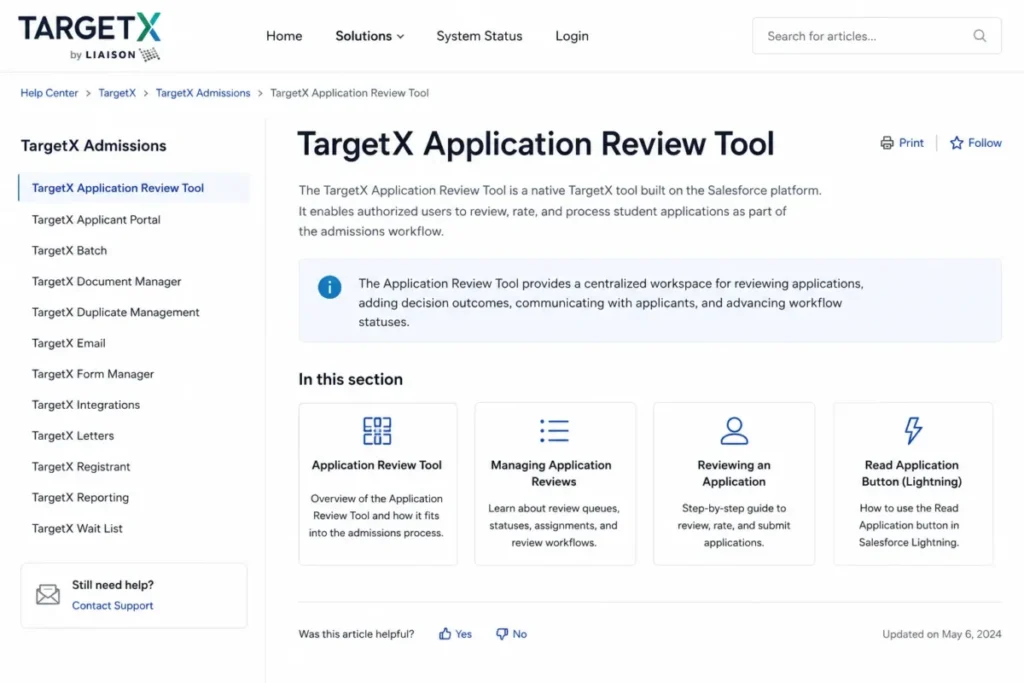Viewport: 1024px width, 683px height.
Task: Open Help Center breadcrumb link
Action: (x=49, y=93)
